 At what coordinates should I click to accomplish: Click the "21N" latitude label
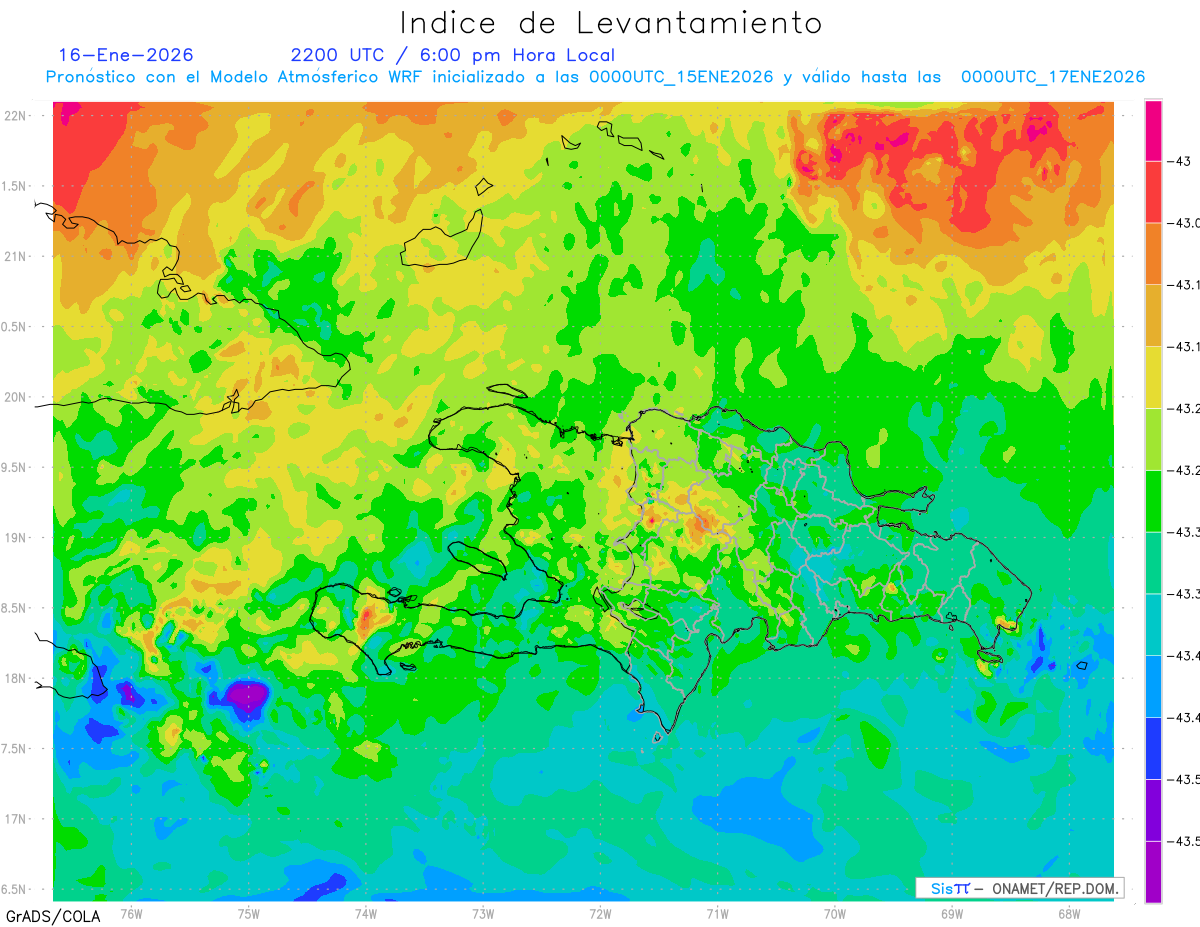point(17,256)
